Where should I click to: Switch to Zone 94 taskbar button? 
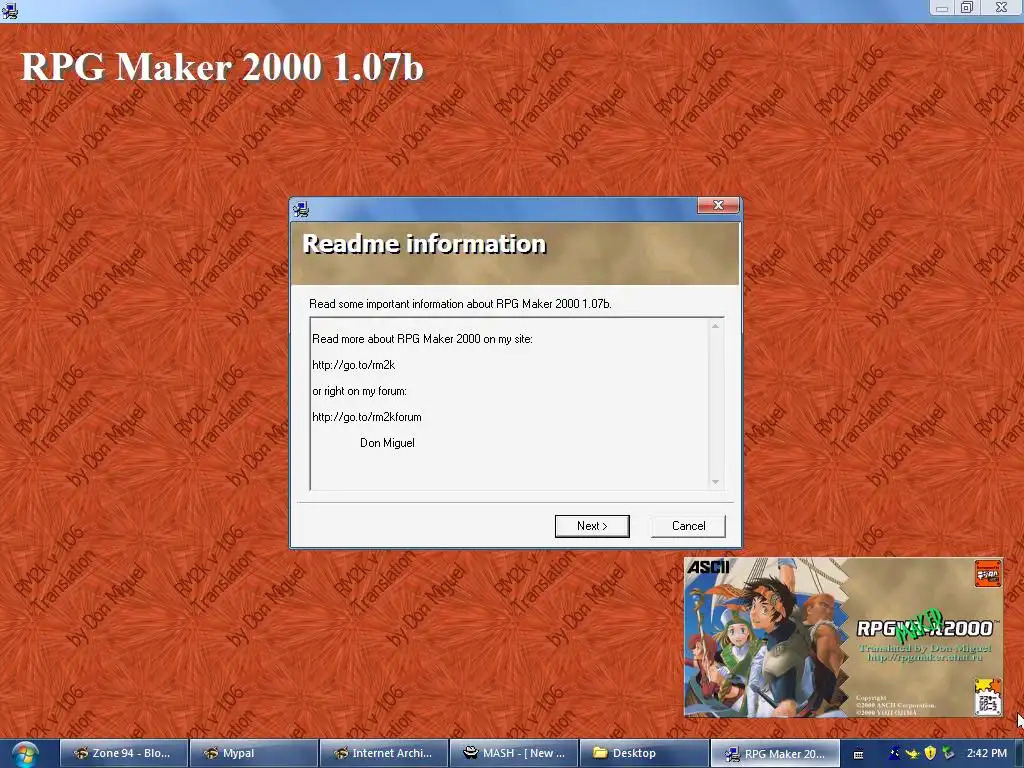pos(123,753)
